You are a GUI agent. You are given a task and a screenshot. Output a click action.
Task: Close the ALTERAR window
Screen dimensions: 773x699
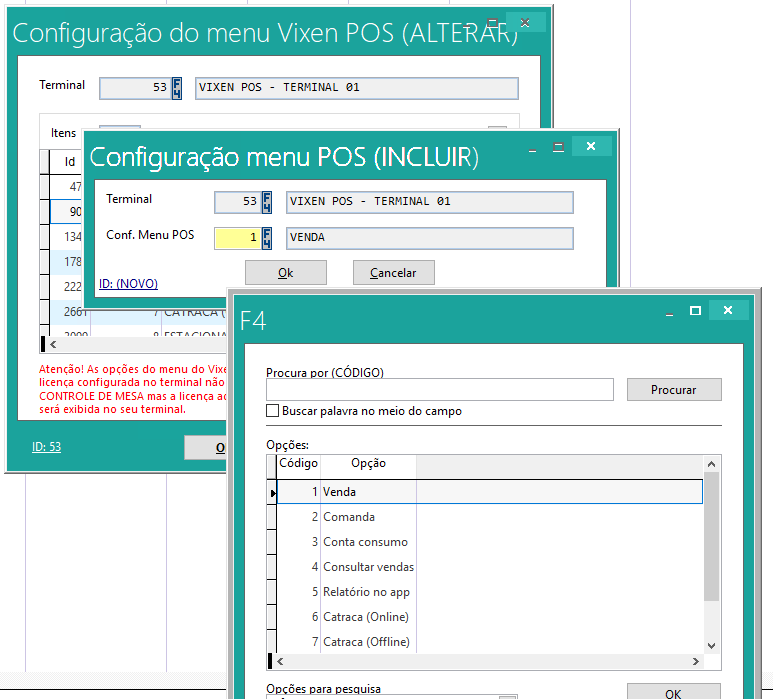(x=525, y=22)
